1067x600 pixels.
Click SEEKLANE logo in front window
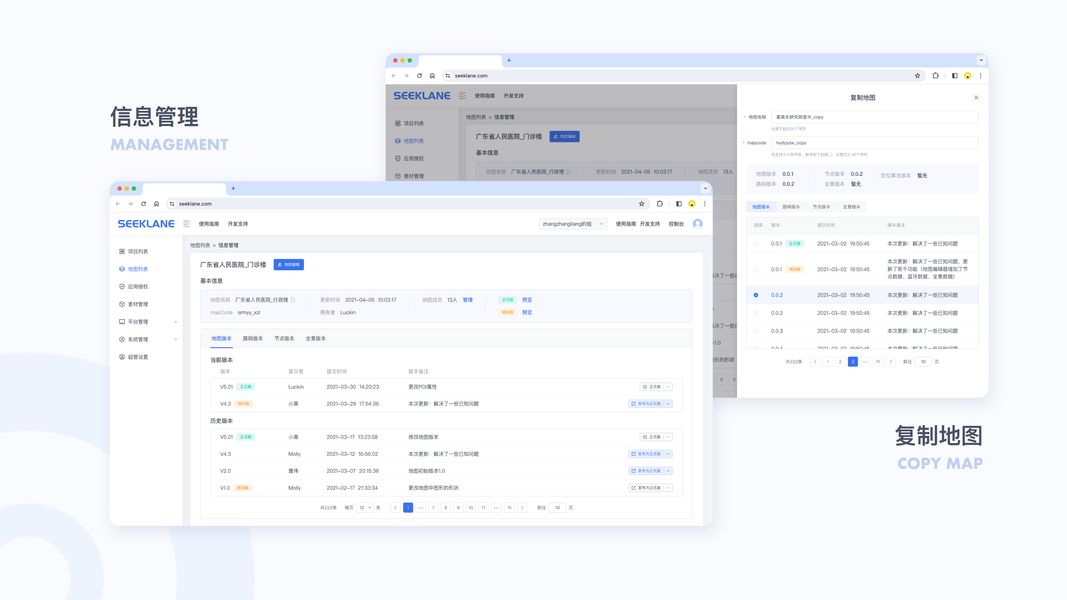146,224
